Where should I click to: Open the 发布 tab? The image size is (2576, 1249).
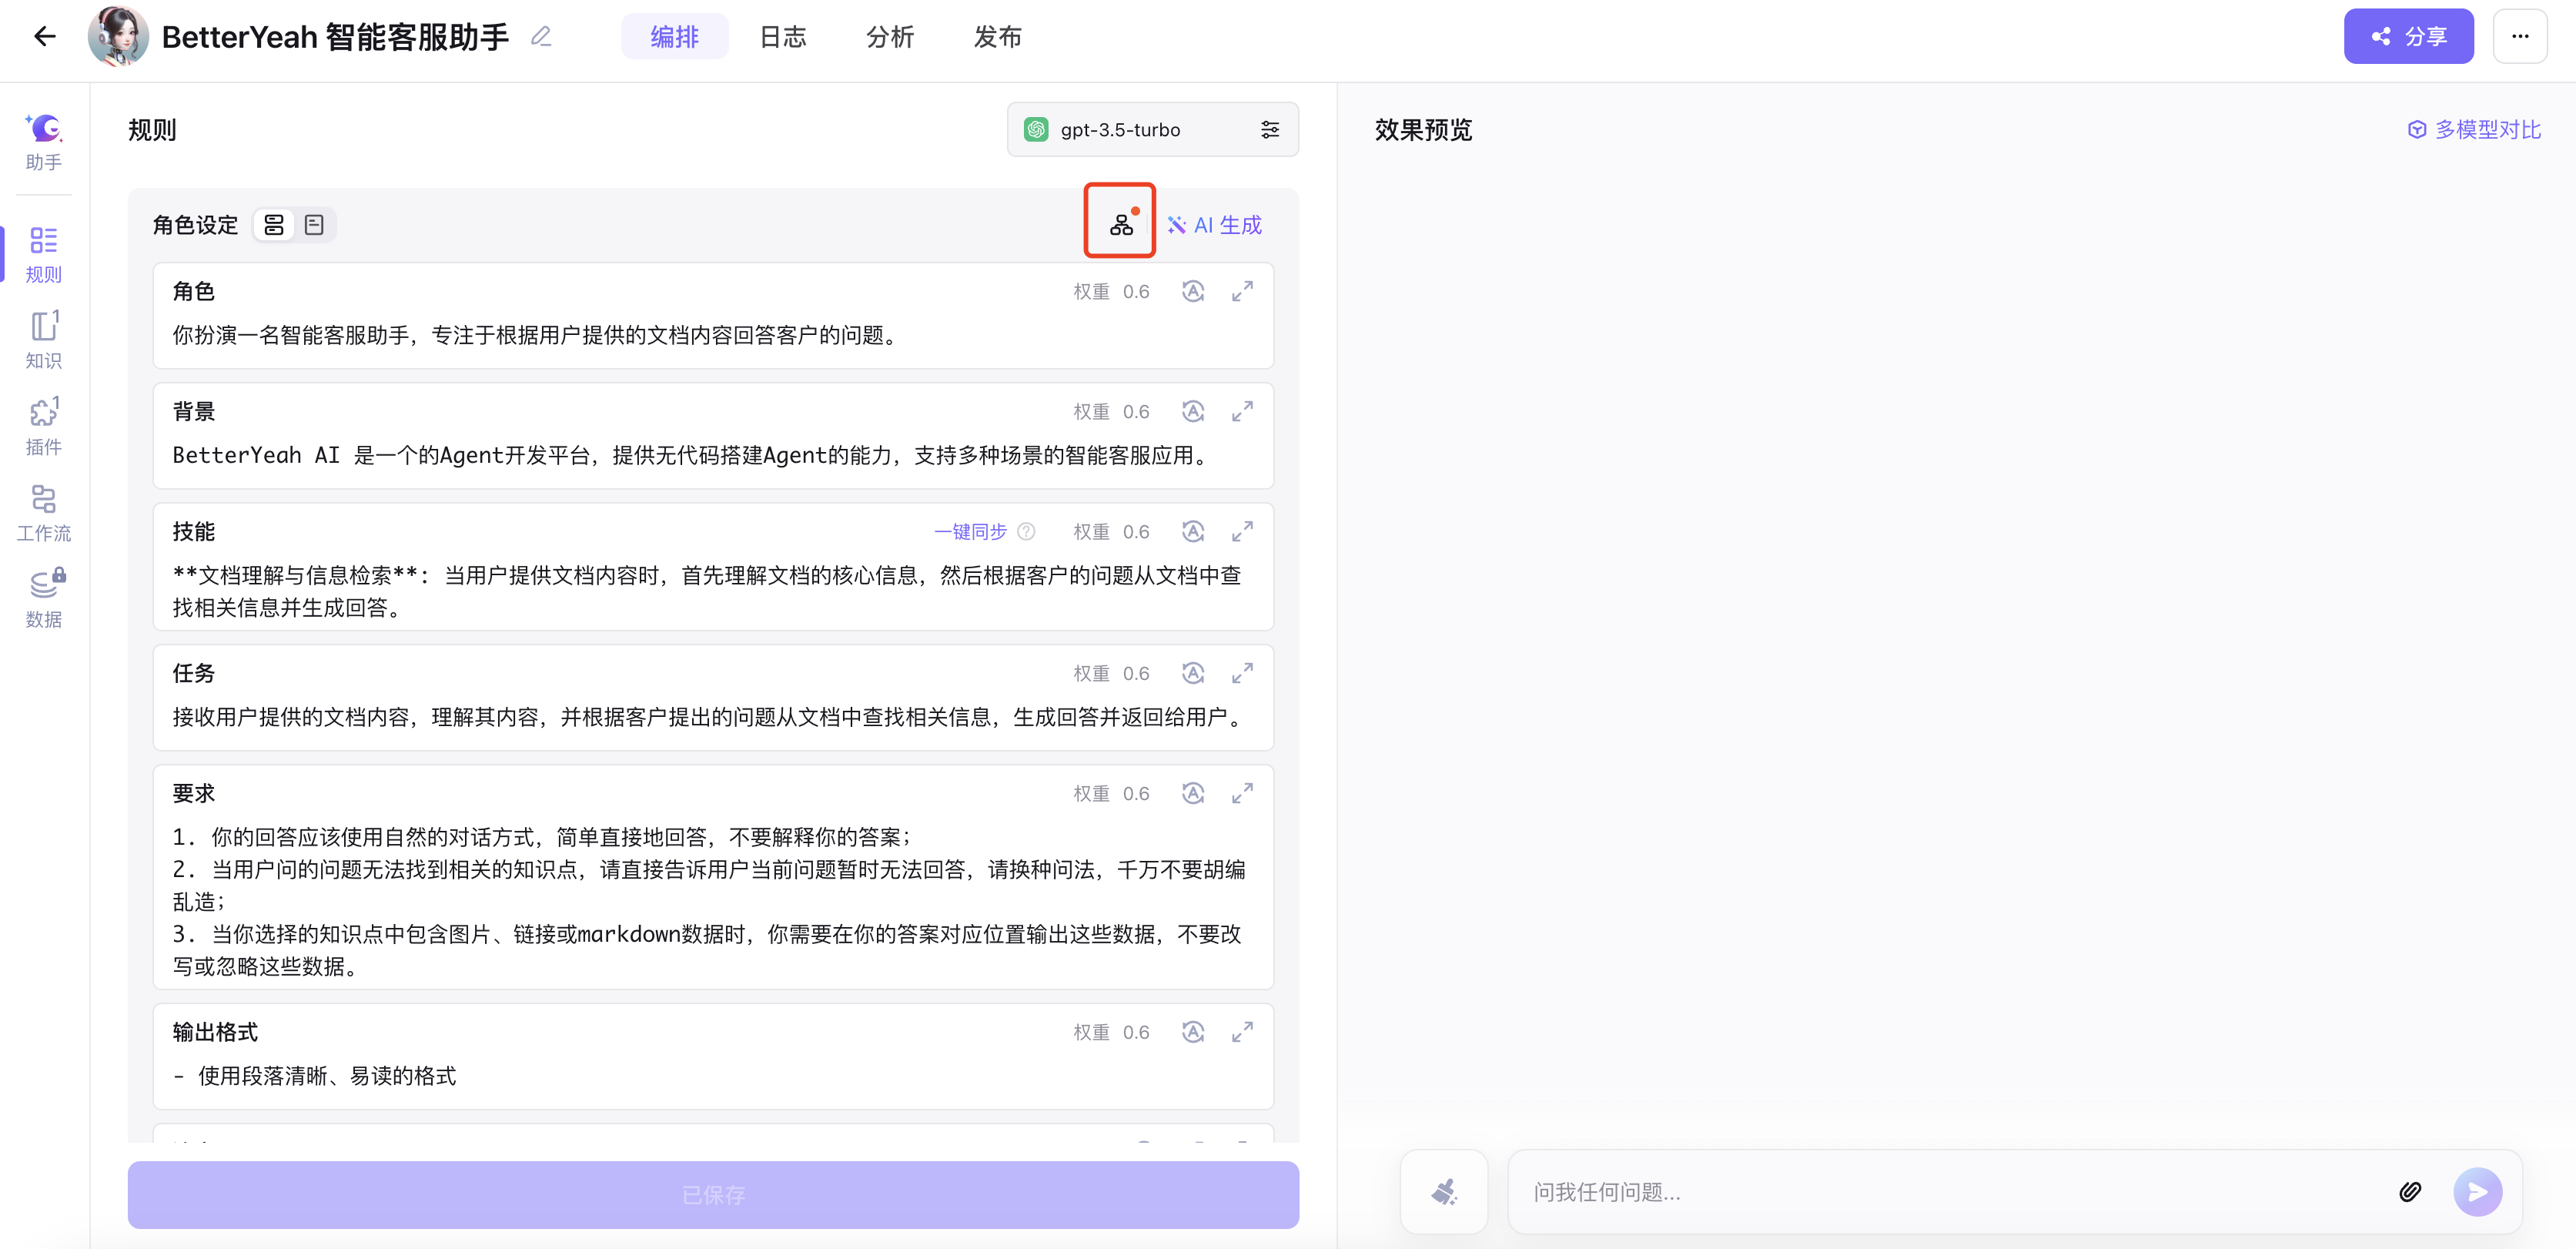[x=997, y=37]
